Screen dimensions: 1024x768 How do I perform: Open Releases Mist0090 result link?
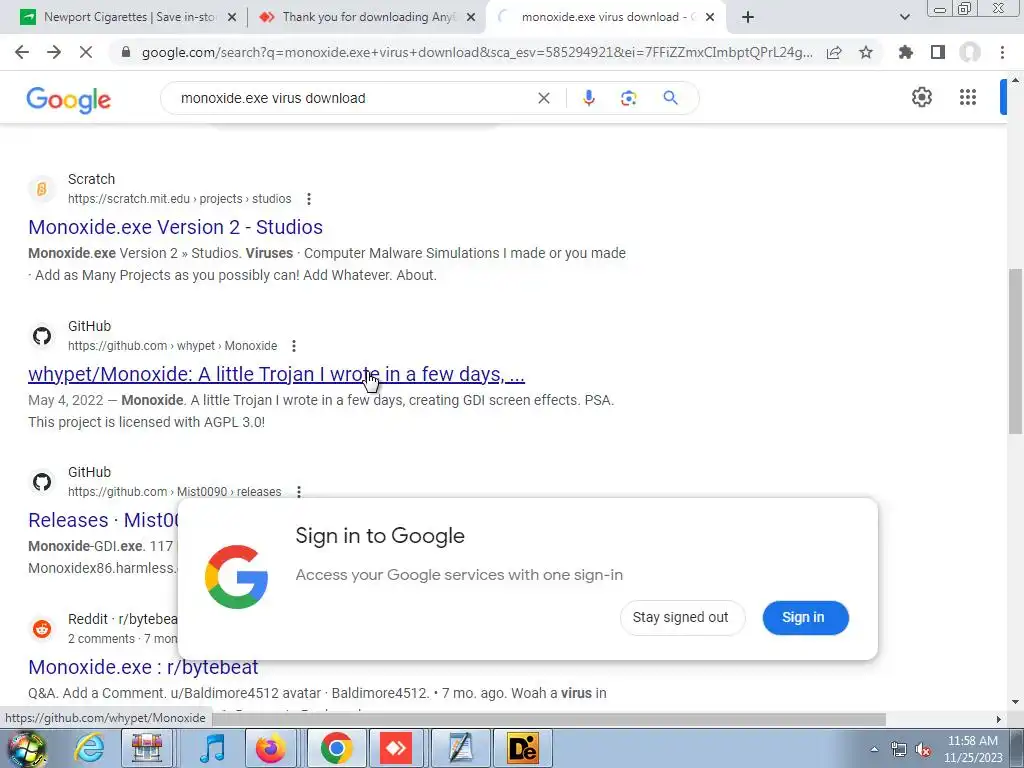coord(103,520)
